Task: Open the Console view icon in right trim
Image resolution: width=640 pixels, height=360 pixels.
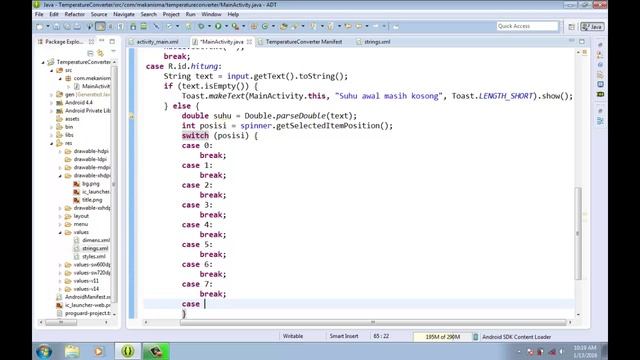Action: pos(600,84)
